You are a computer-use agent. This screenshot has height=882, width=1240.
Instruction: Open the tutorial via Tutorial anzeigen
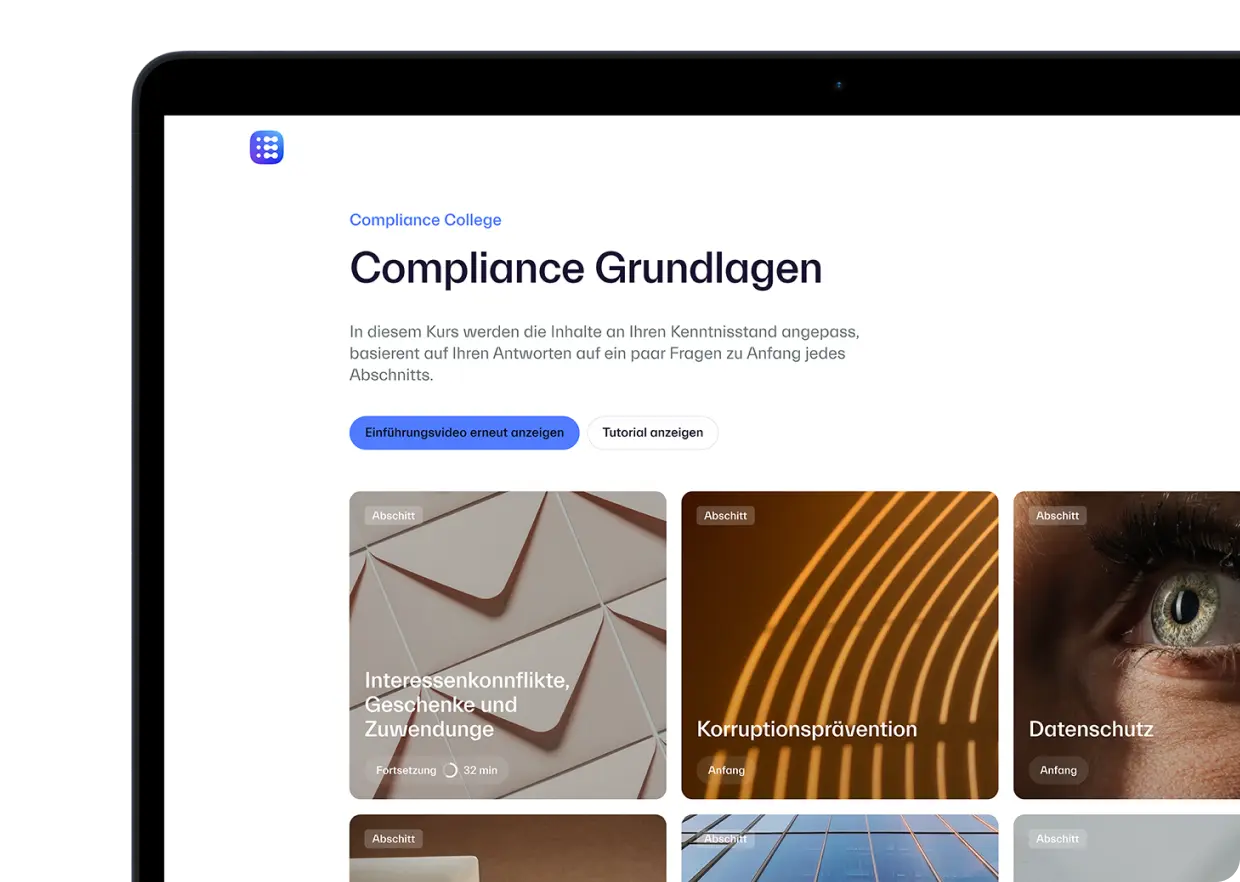(x=652, y=432)
